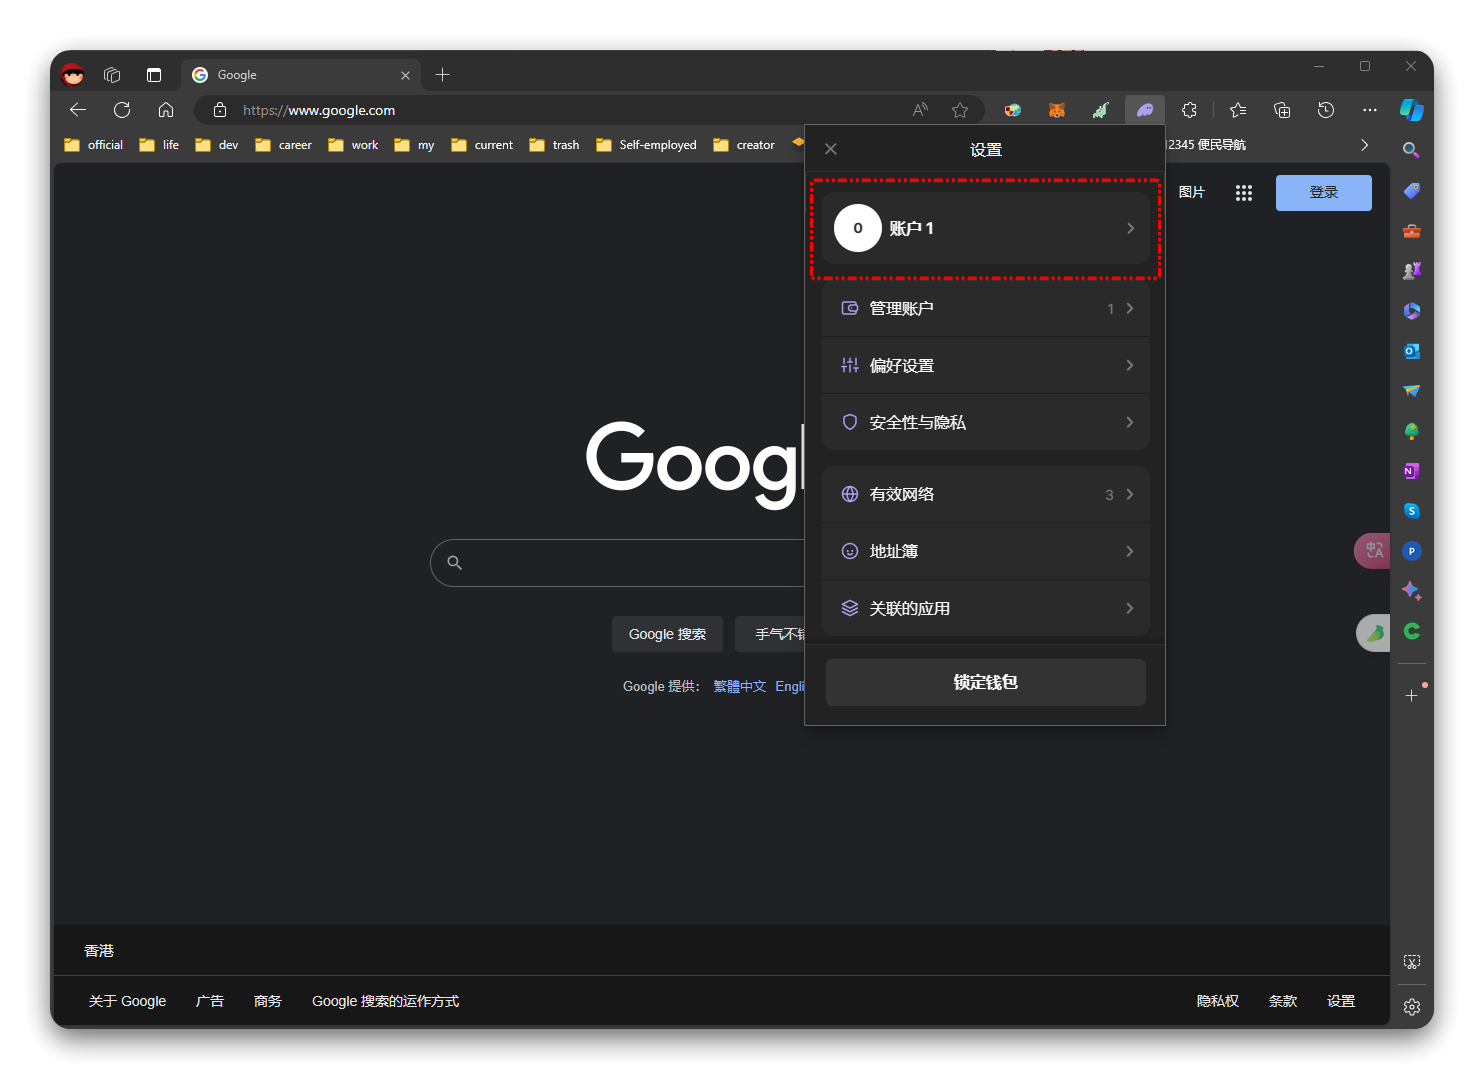1484x1079 pixels.
Task: Click the floating translate bubble
Action: point(1373,550)
